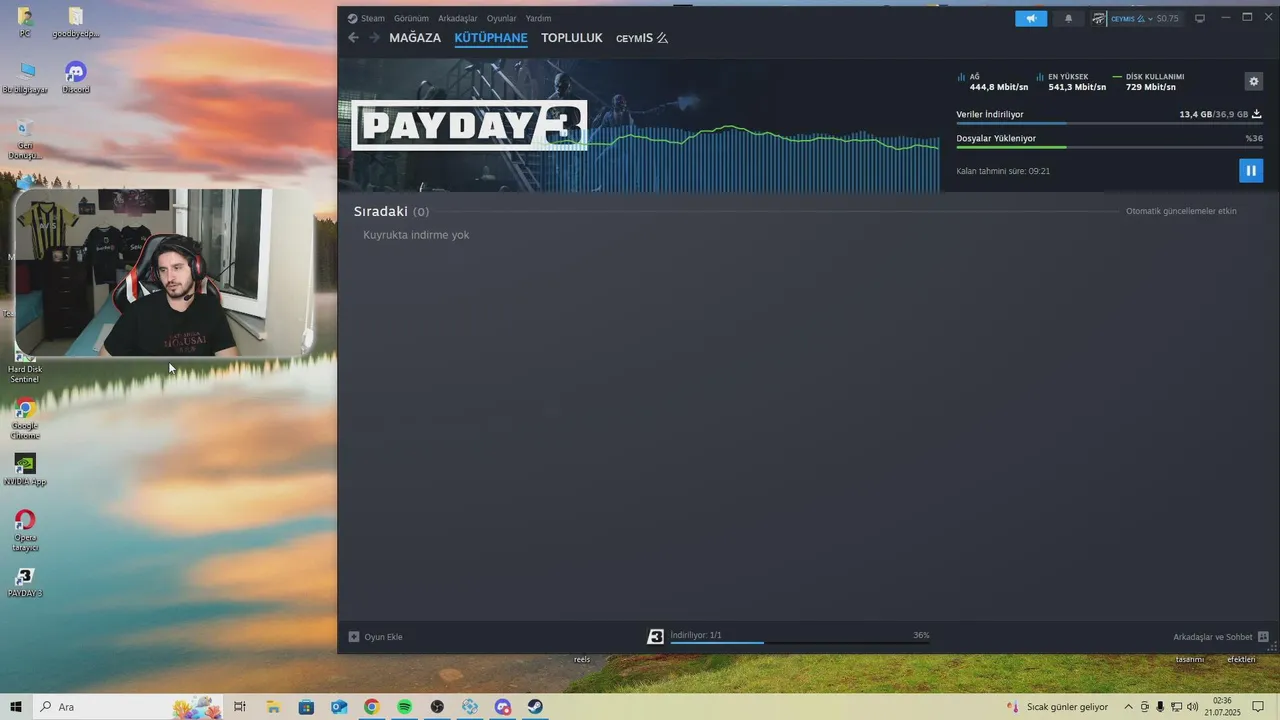This screenshot has width=1280, height=720.
Task: Open the Sıcak günler geliyor weather widget
Action: [1058, 707]
